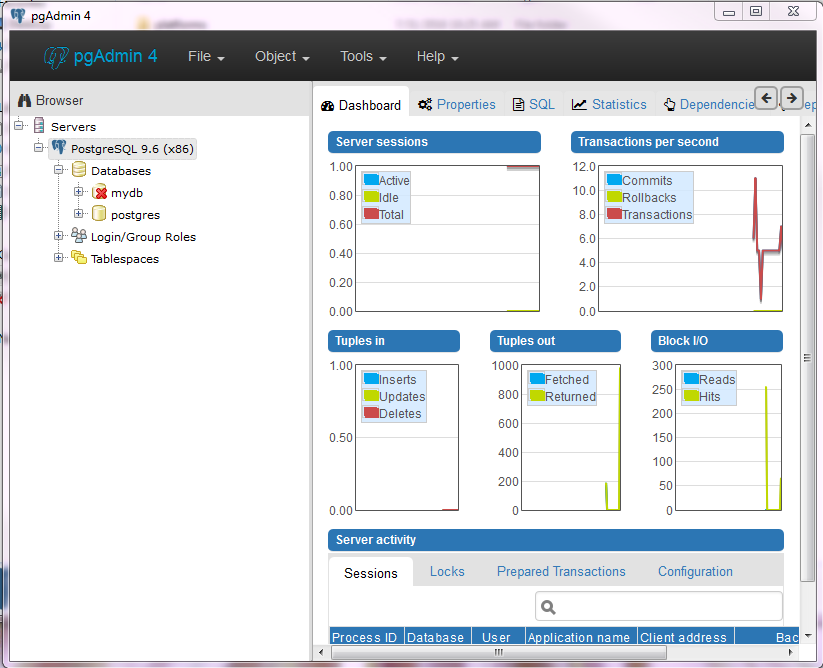
Task: Sort by the Process ID column header
Action: [x=366, y=637]
